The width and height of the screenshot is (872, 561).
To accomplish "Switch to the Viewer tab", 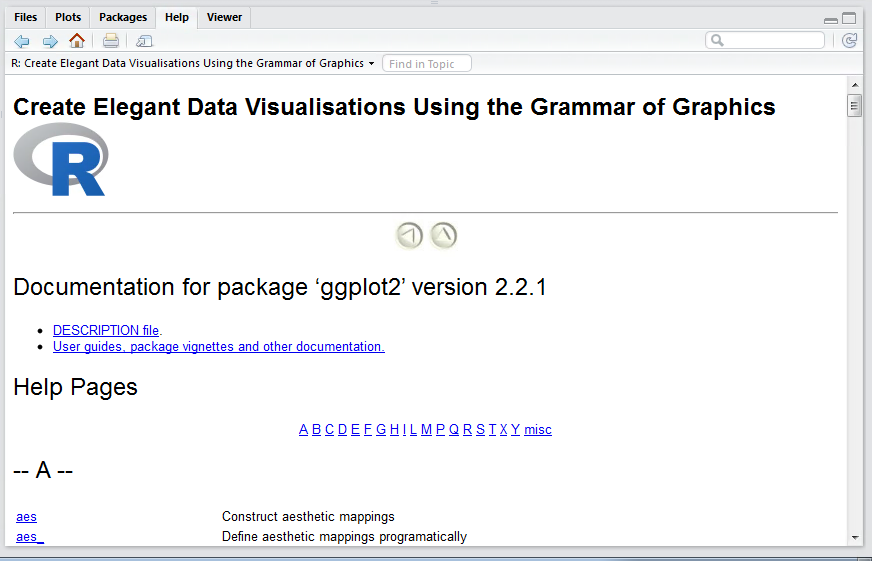I will click(224, 17).
